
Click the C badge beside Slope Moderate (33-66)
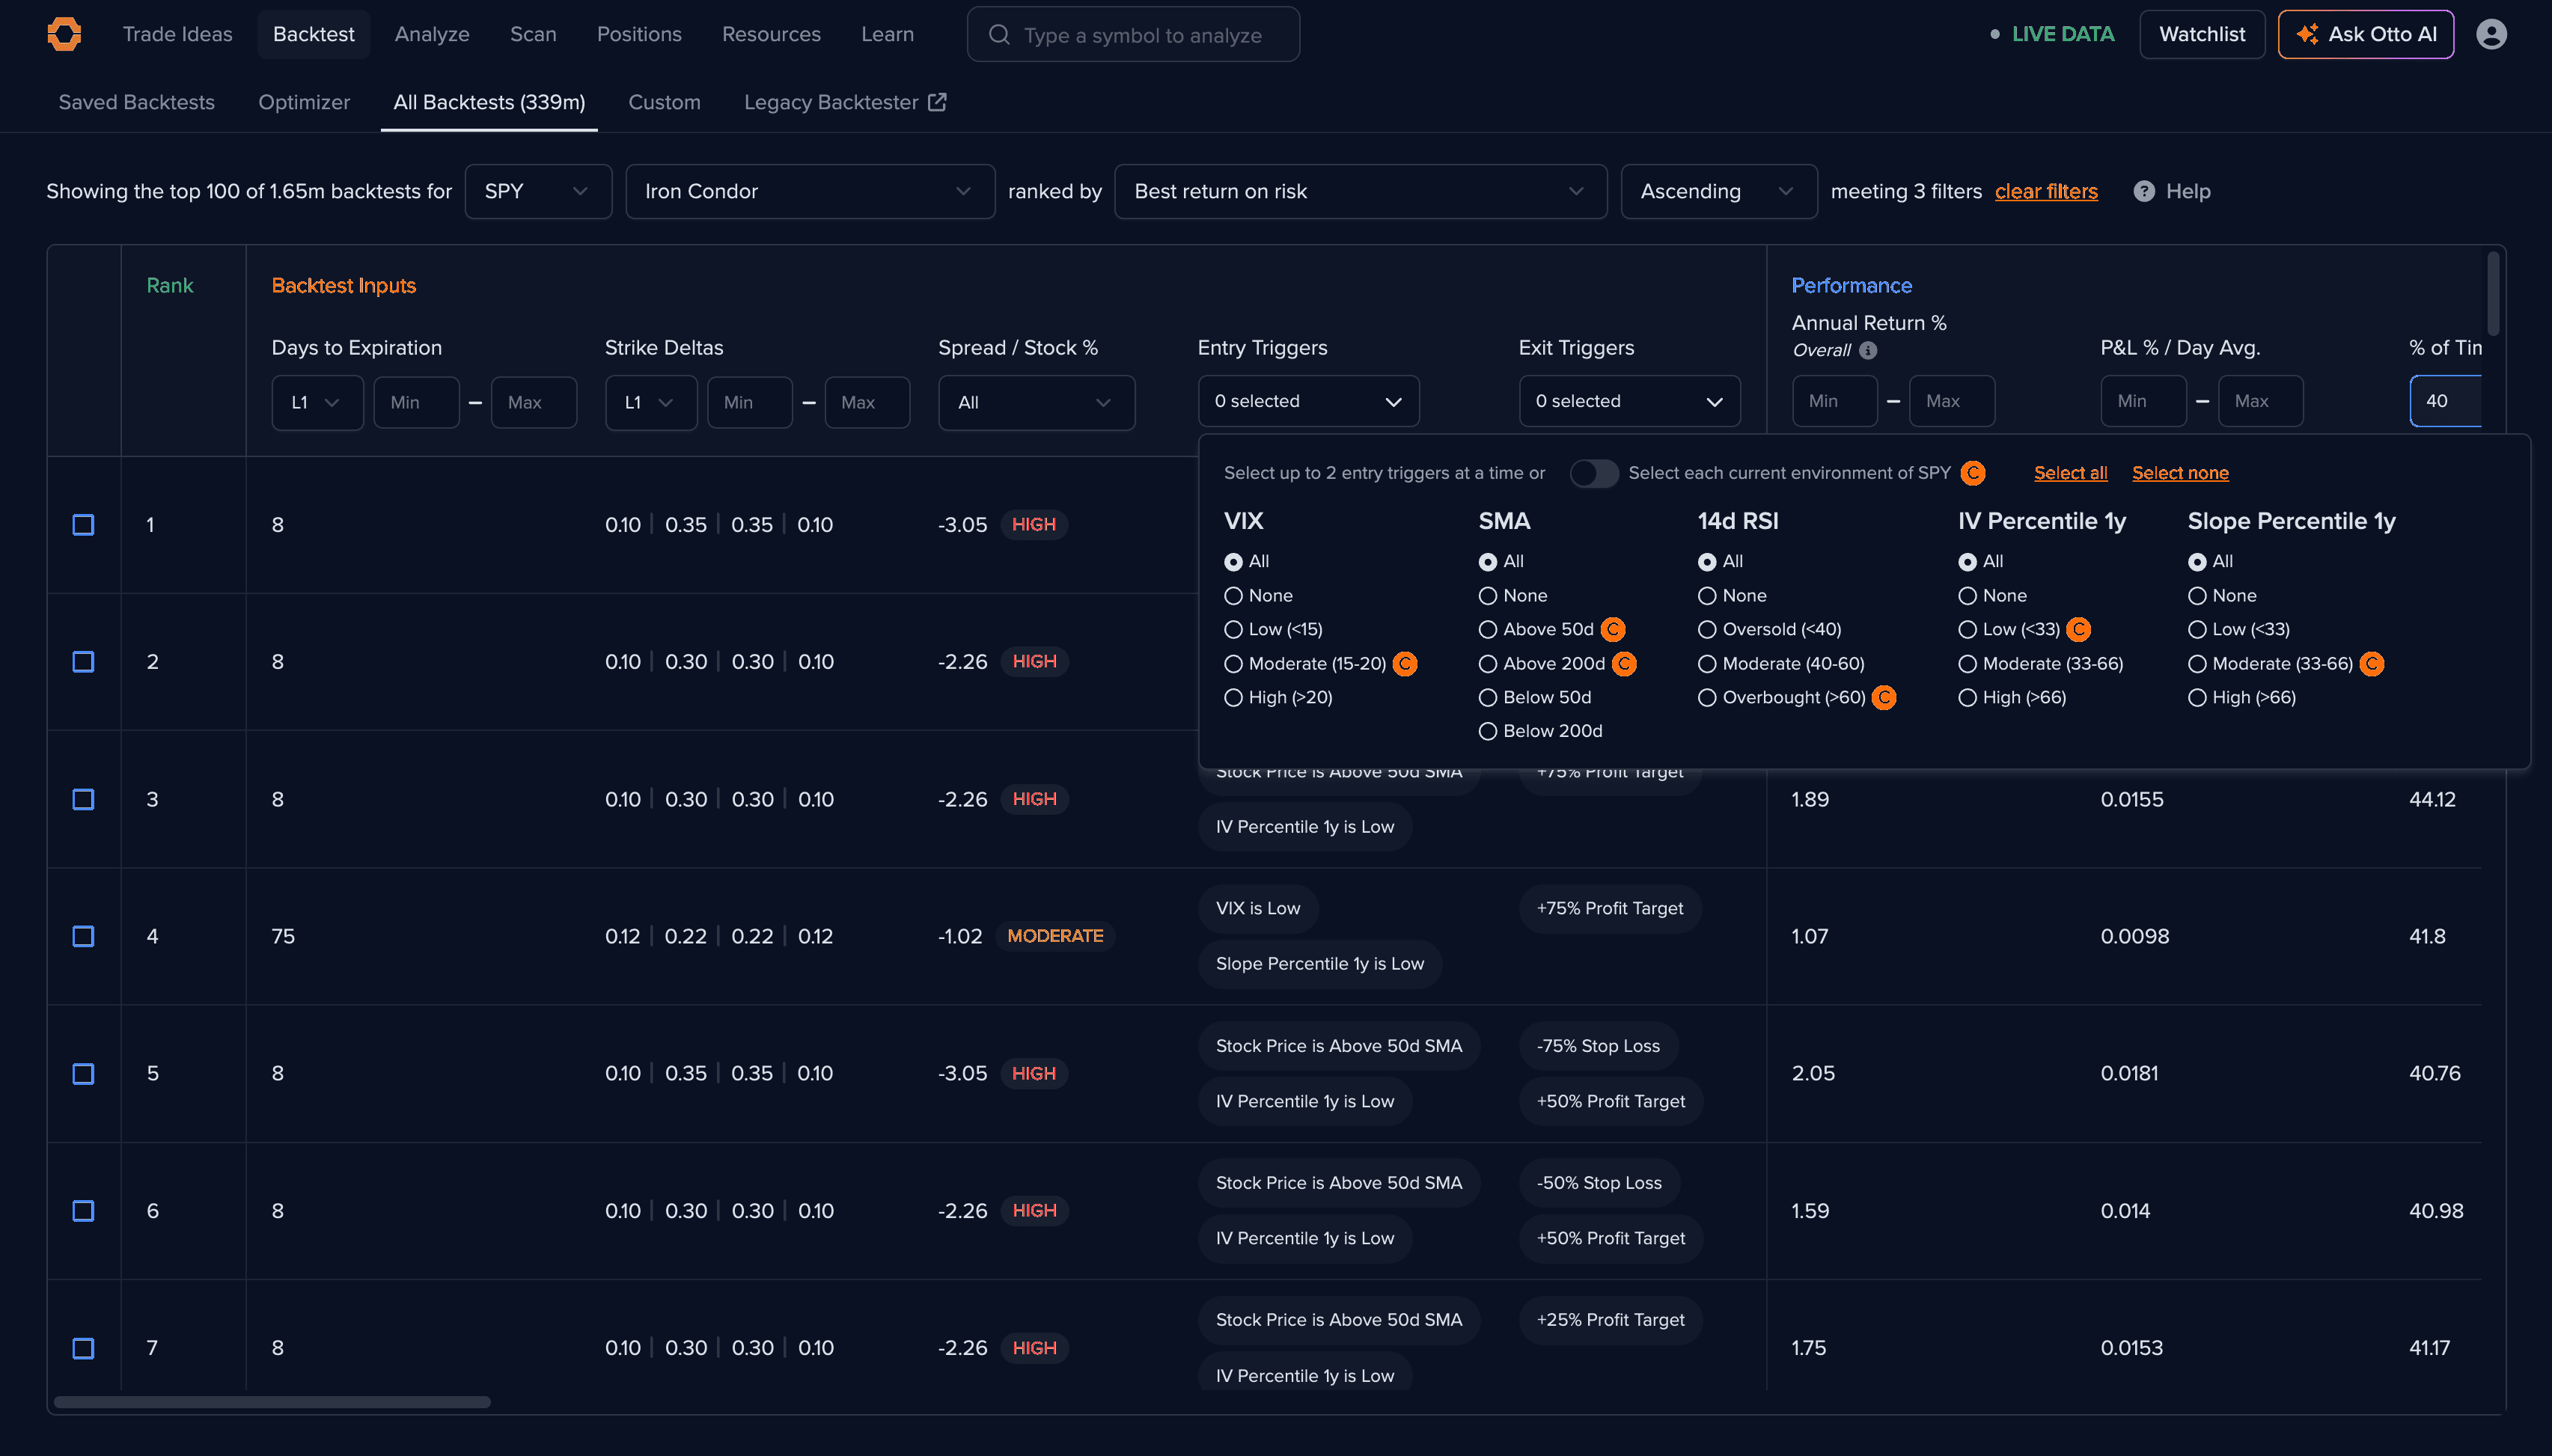point(2372,664)
